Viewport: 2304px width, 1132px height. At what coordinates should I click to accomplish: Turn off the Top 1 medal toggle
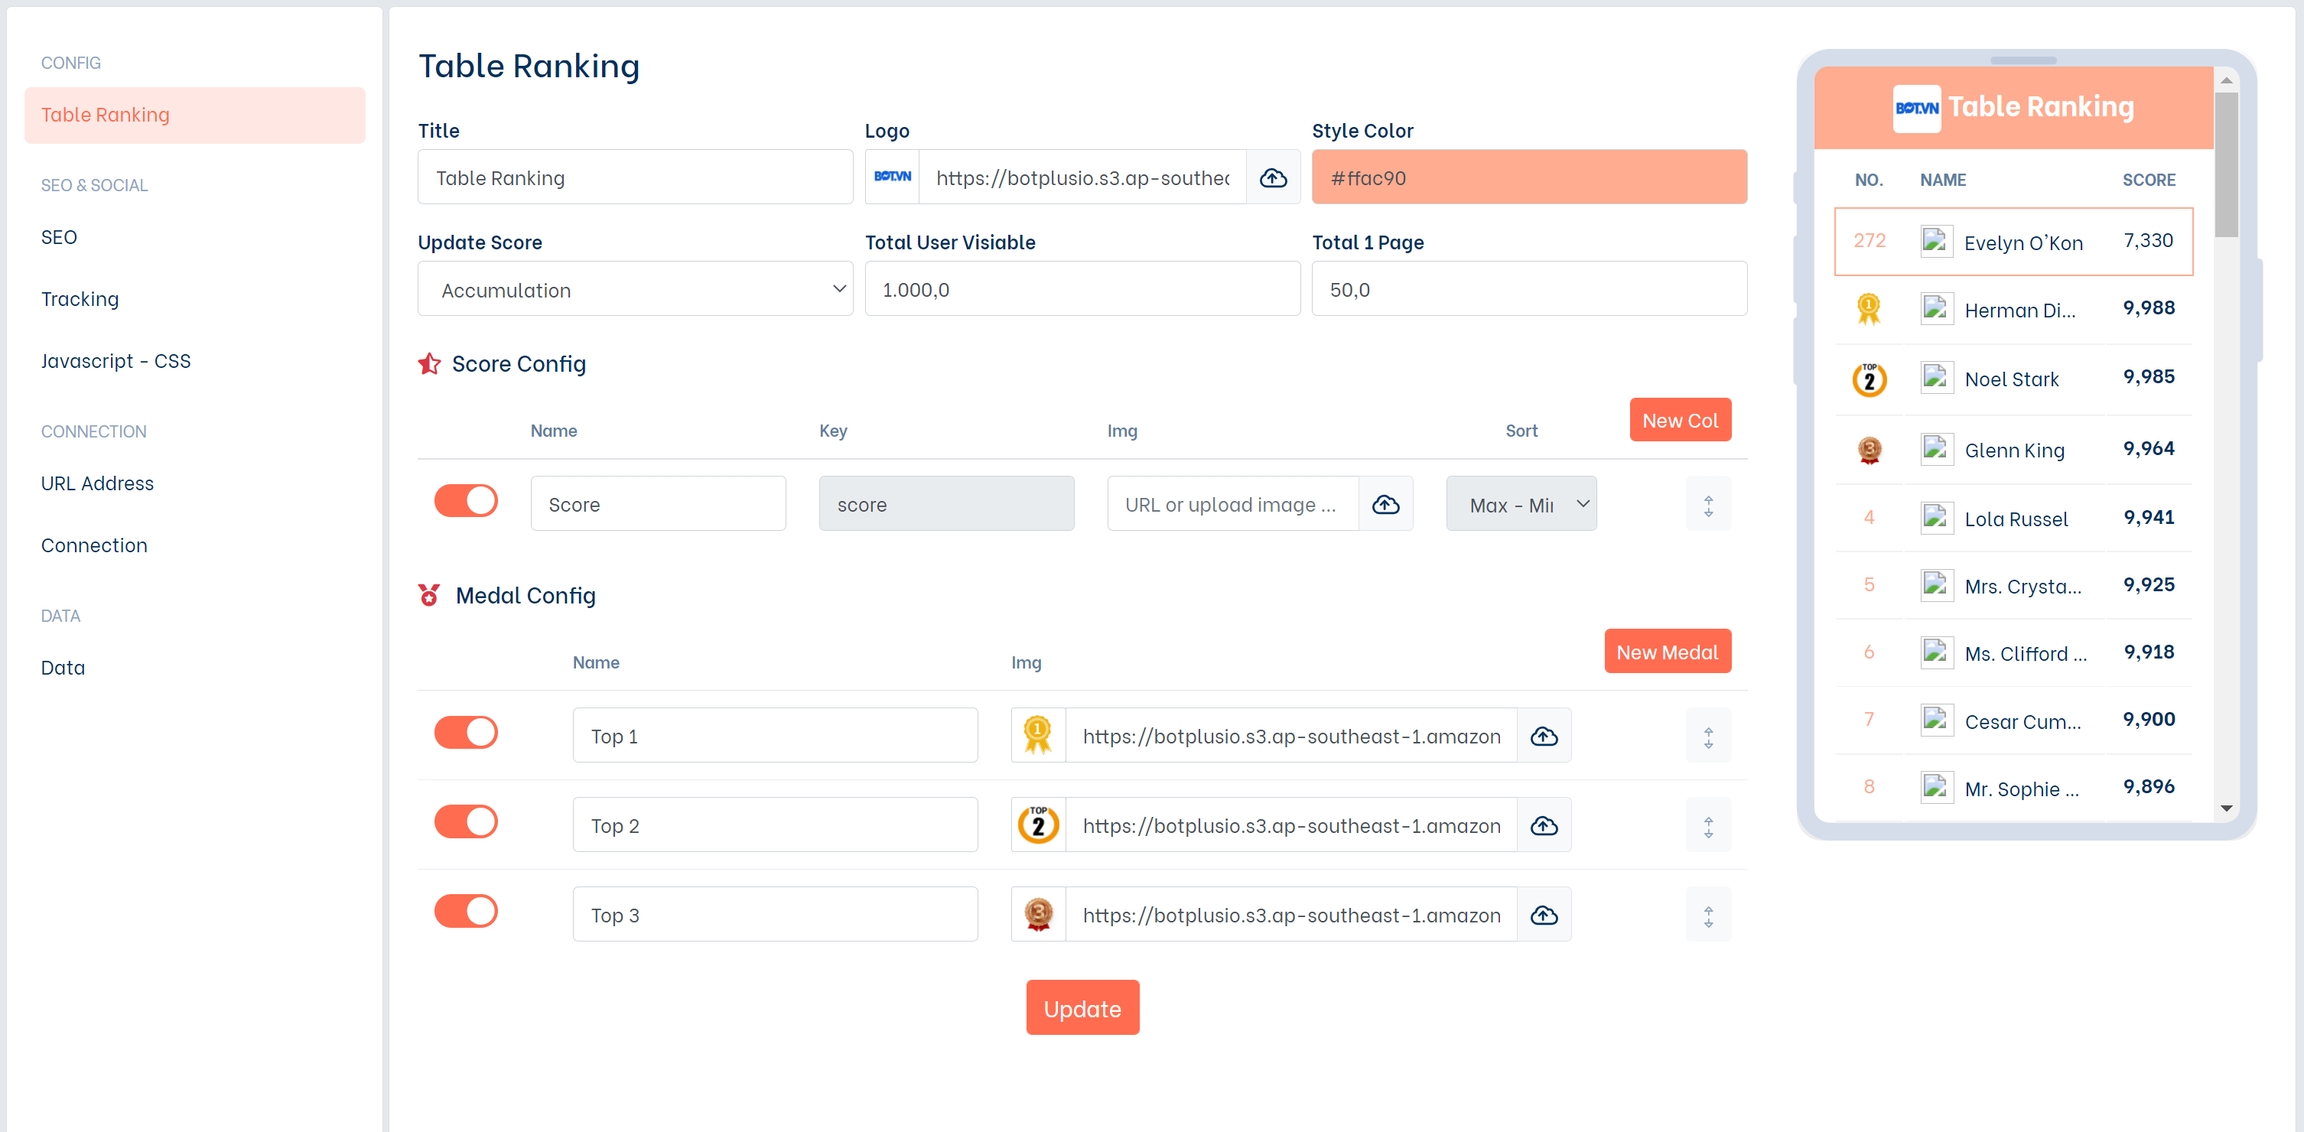click(x=466, y=733)
